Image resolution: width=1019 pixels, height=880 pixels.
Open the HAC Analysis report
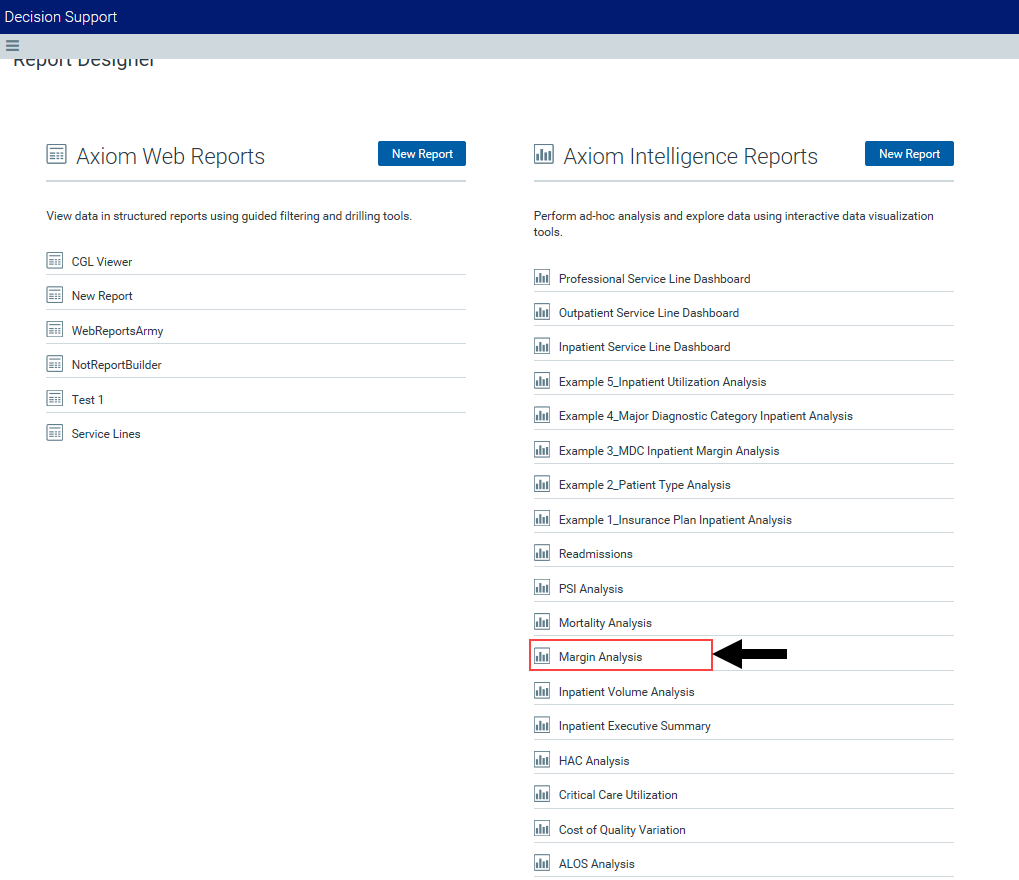[594, 761]
